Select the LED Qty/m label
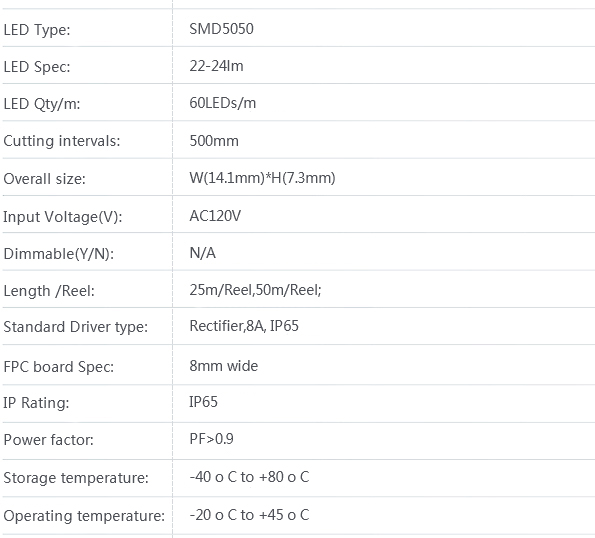The width and height of the screenshot is (595, 538). tap(42, 104)
